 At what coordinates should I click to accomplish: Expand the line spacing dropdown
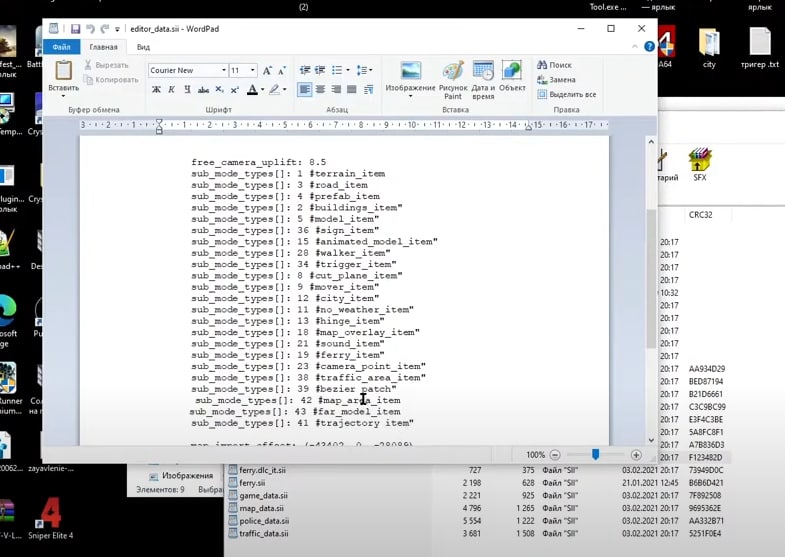coord(371,70)
